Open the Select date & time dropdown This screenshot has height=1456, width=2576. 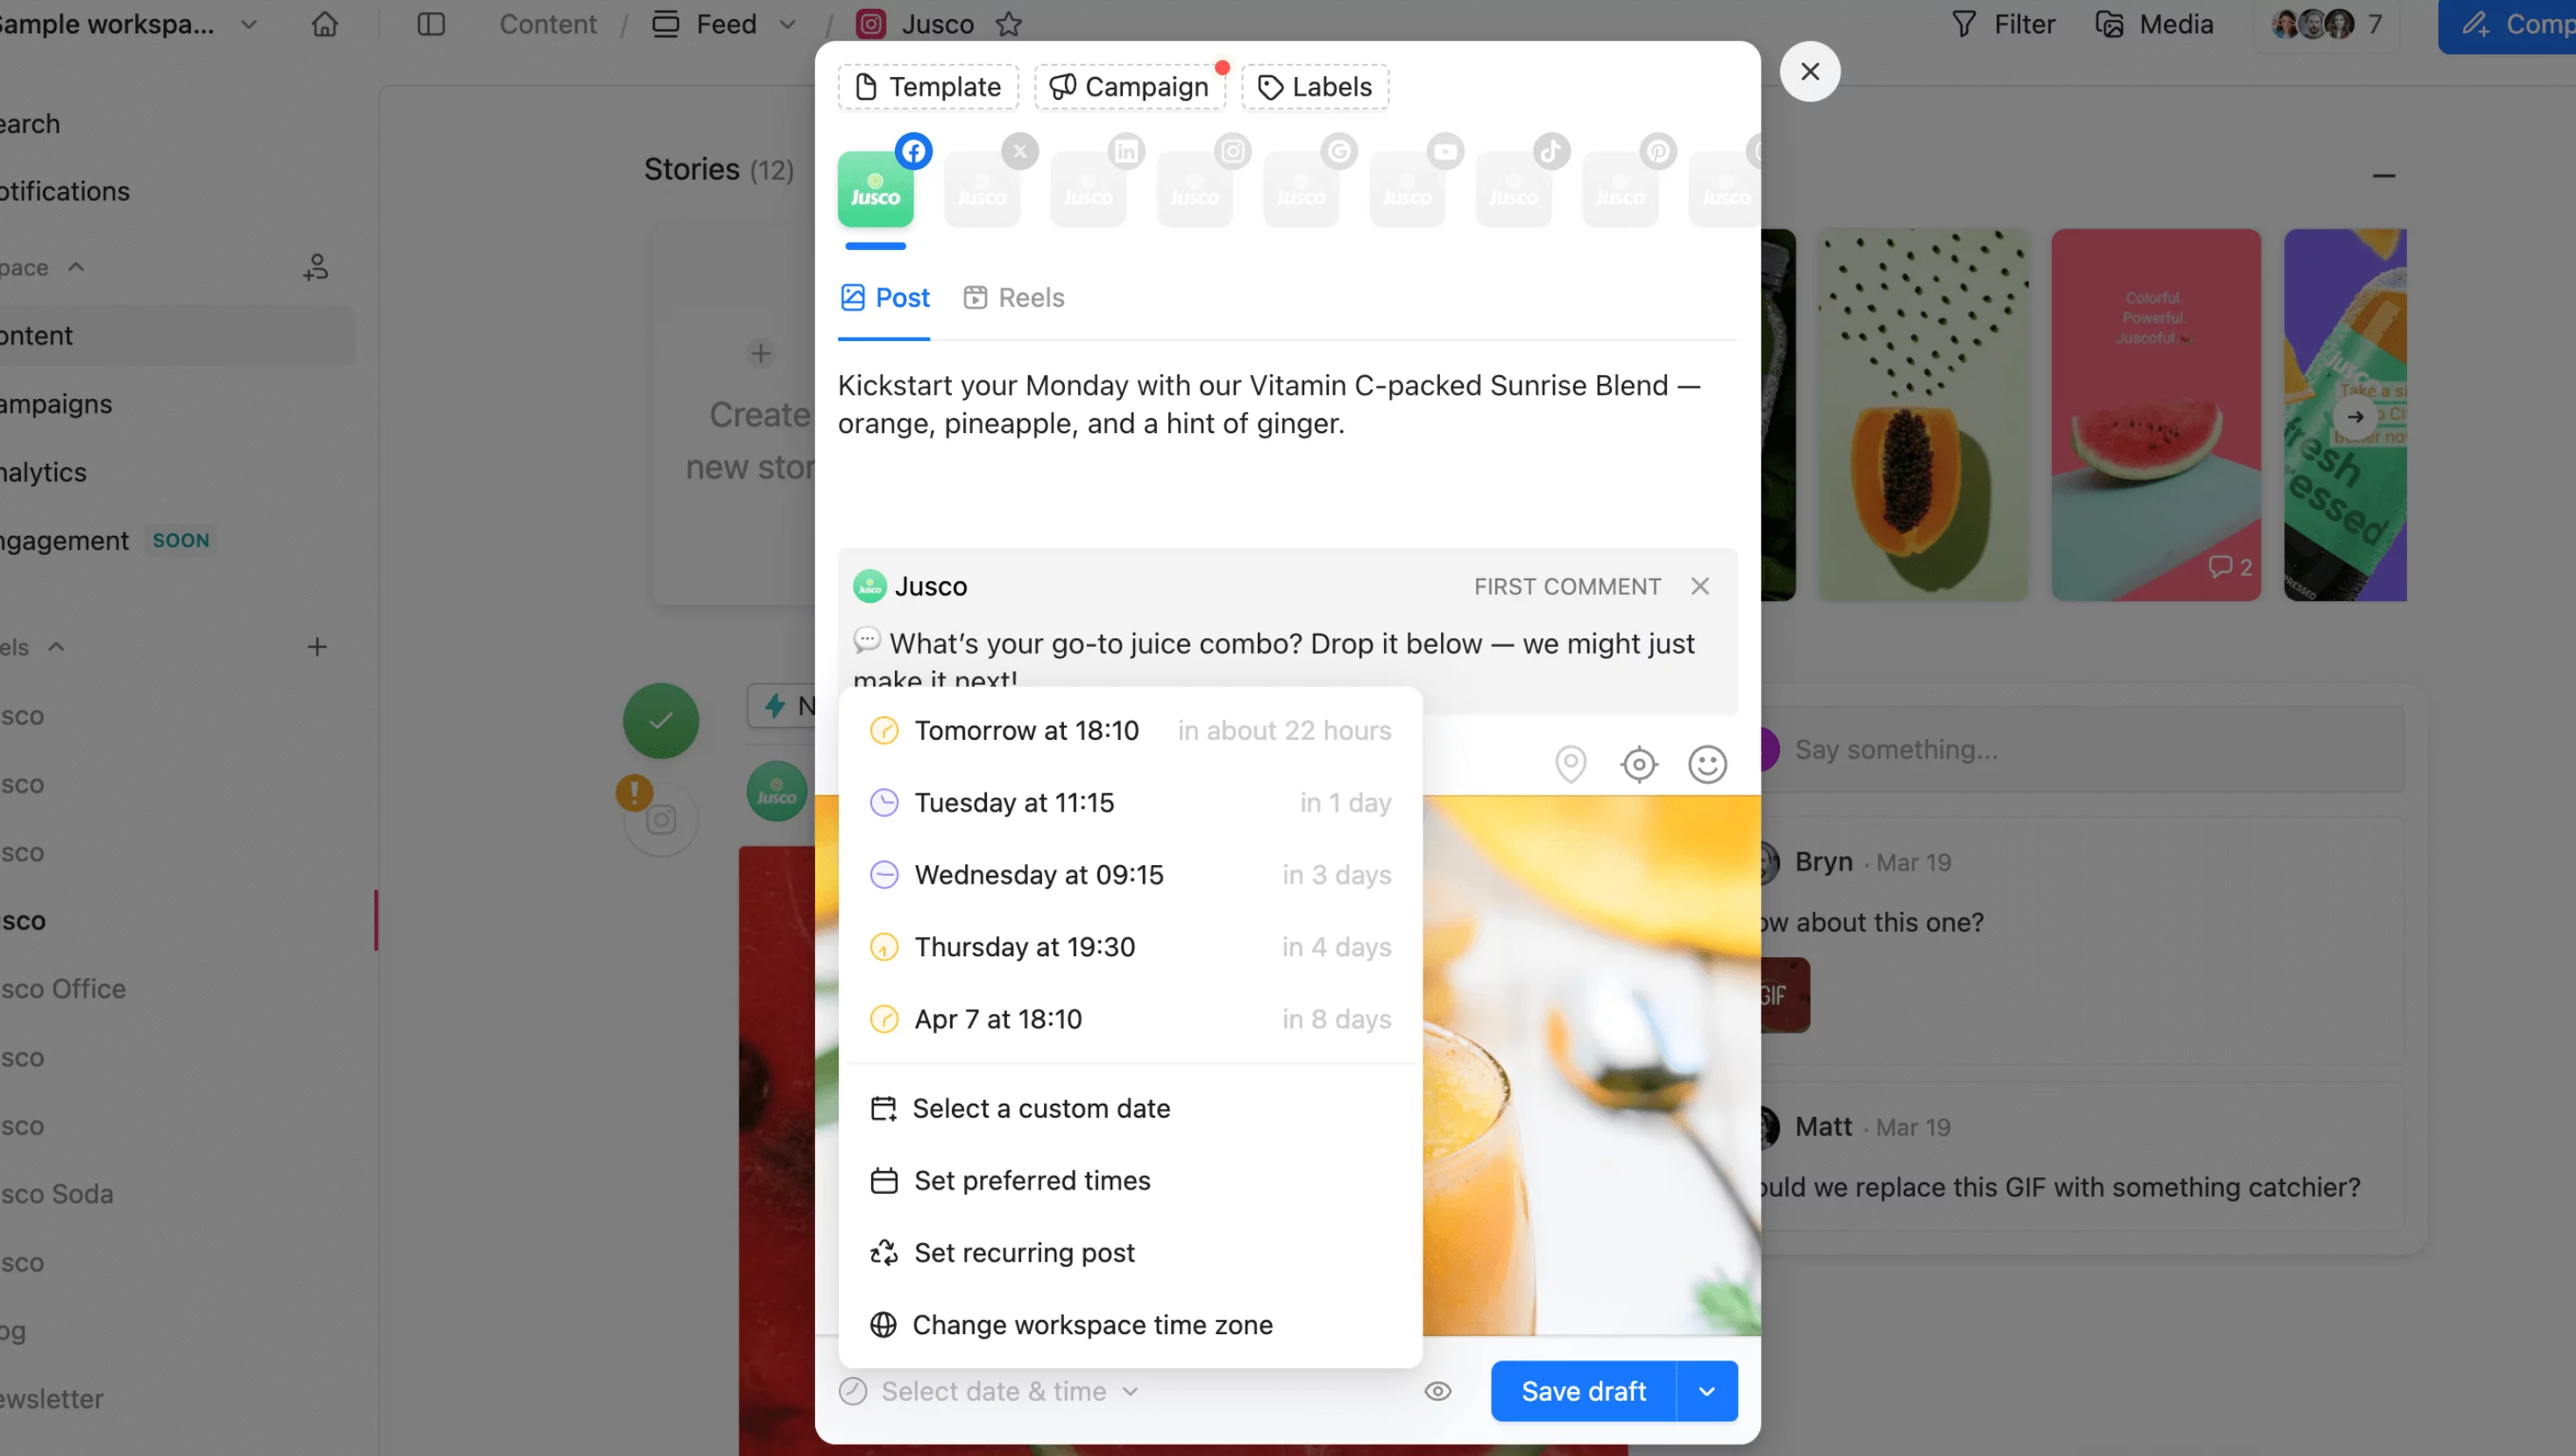pyautogui.click(x=989, y=1392)
